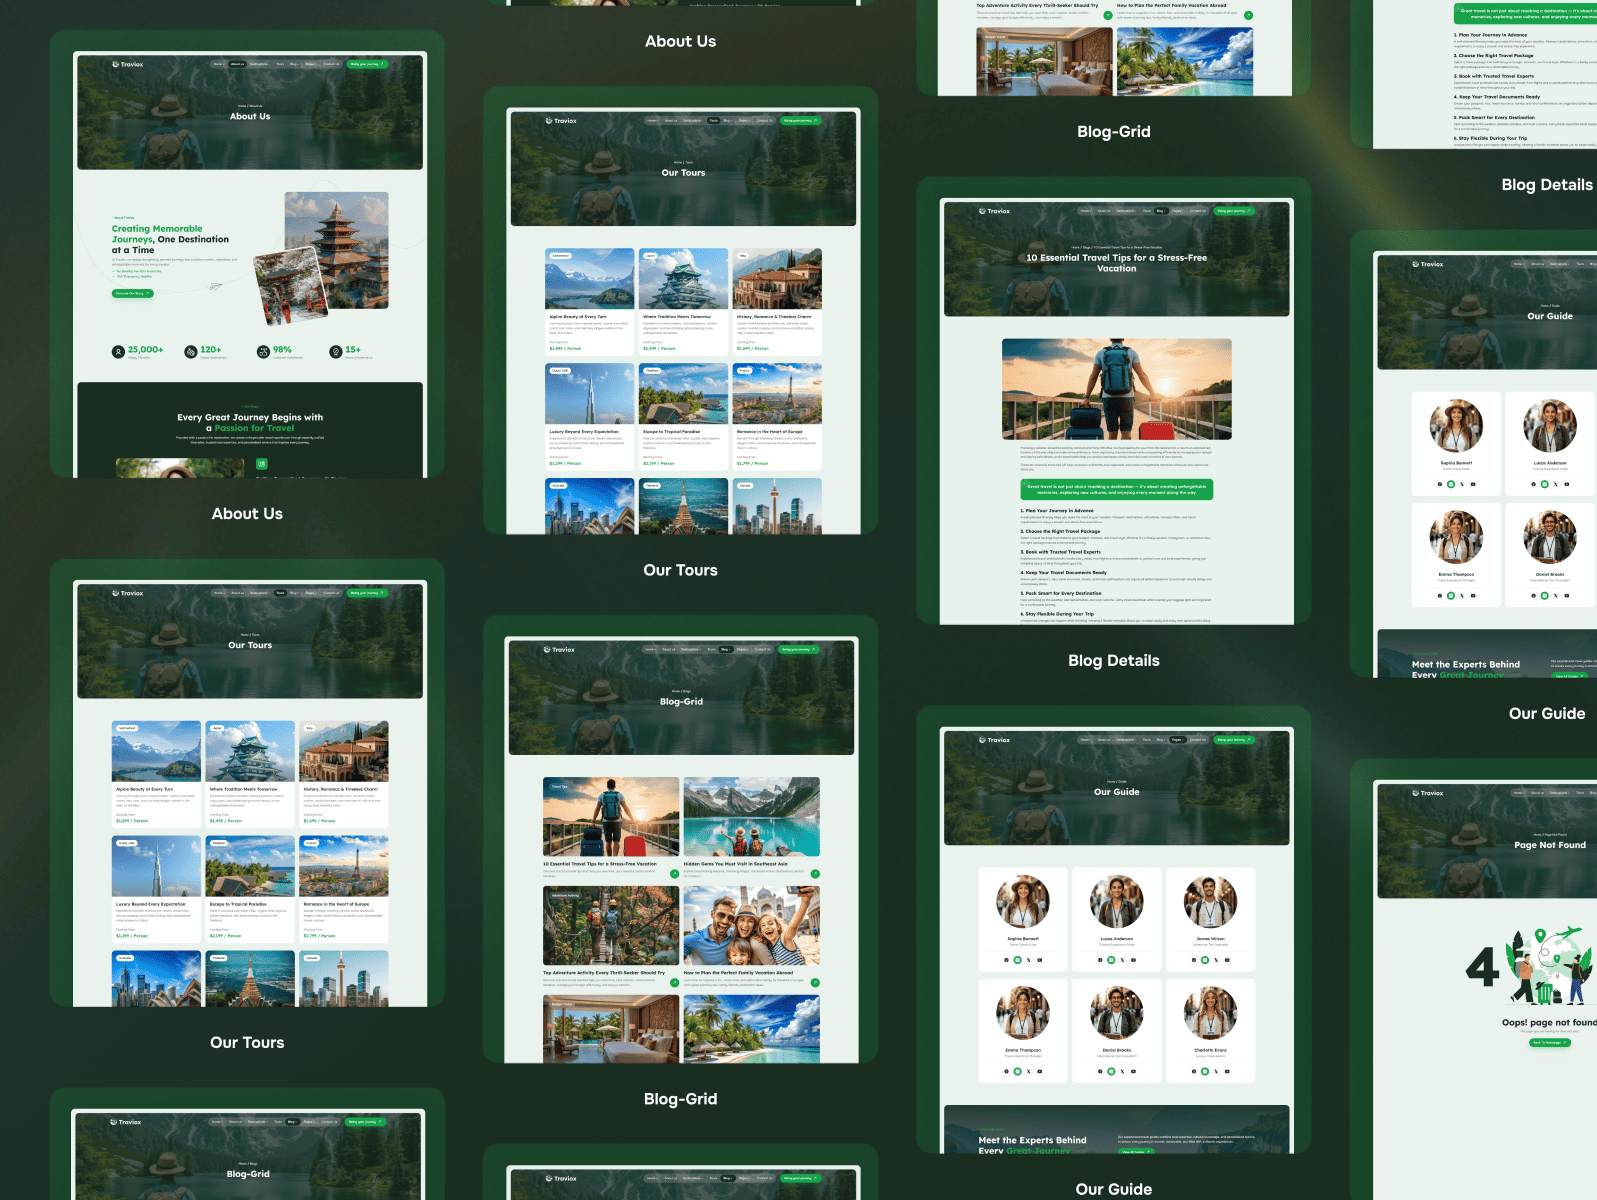Click the Oops! page not found text
The width and height of the screenshot is (1597, 1200).
coord(1549,1022)
